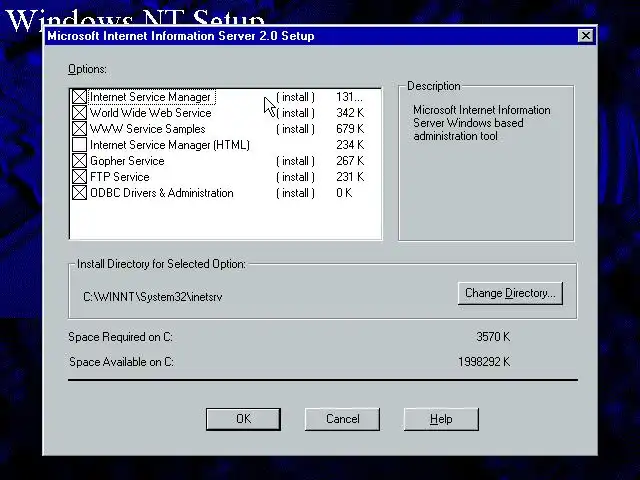This screenshot has height=480, width=640.
Task: Click the OK button
Action: (243, 419)
